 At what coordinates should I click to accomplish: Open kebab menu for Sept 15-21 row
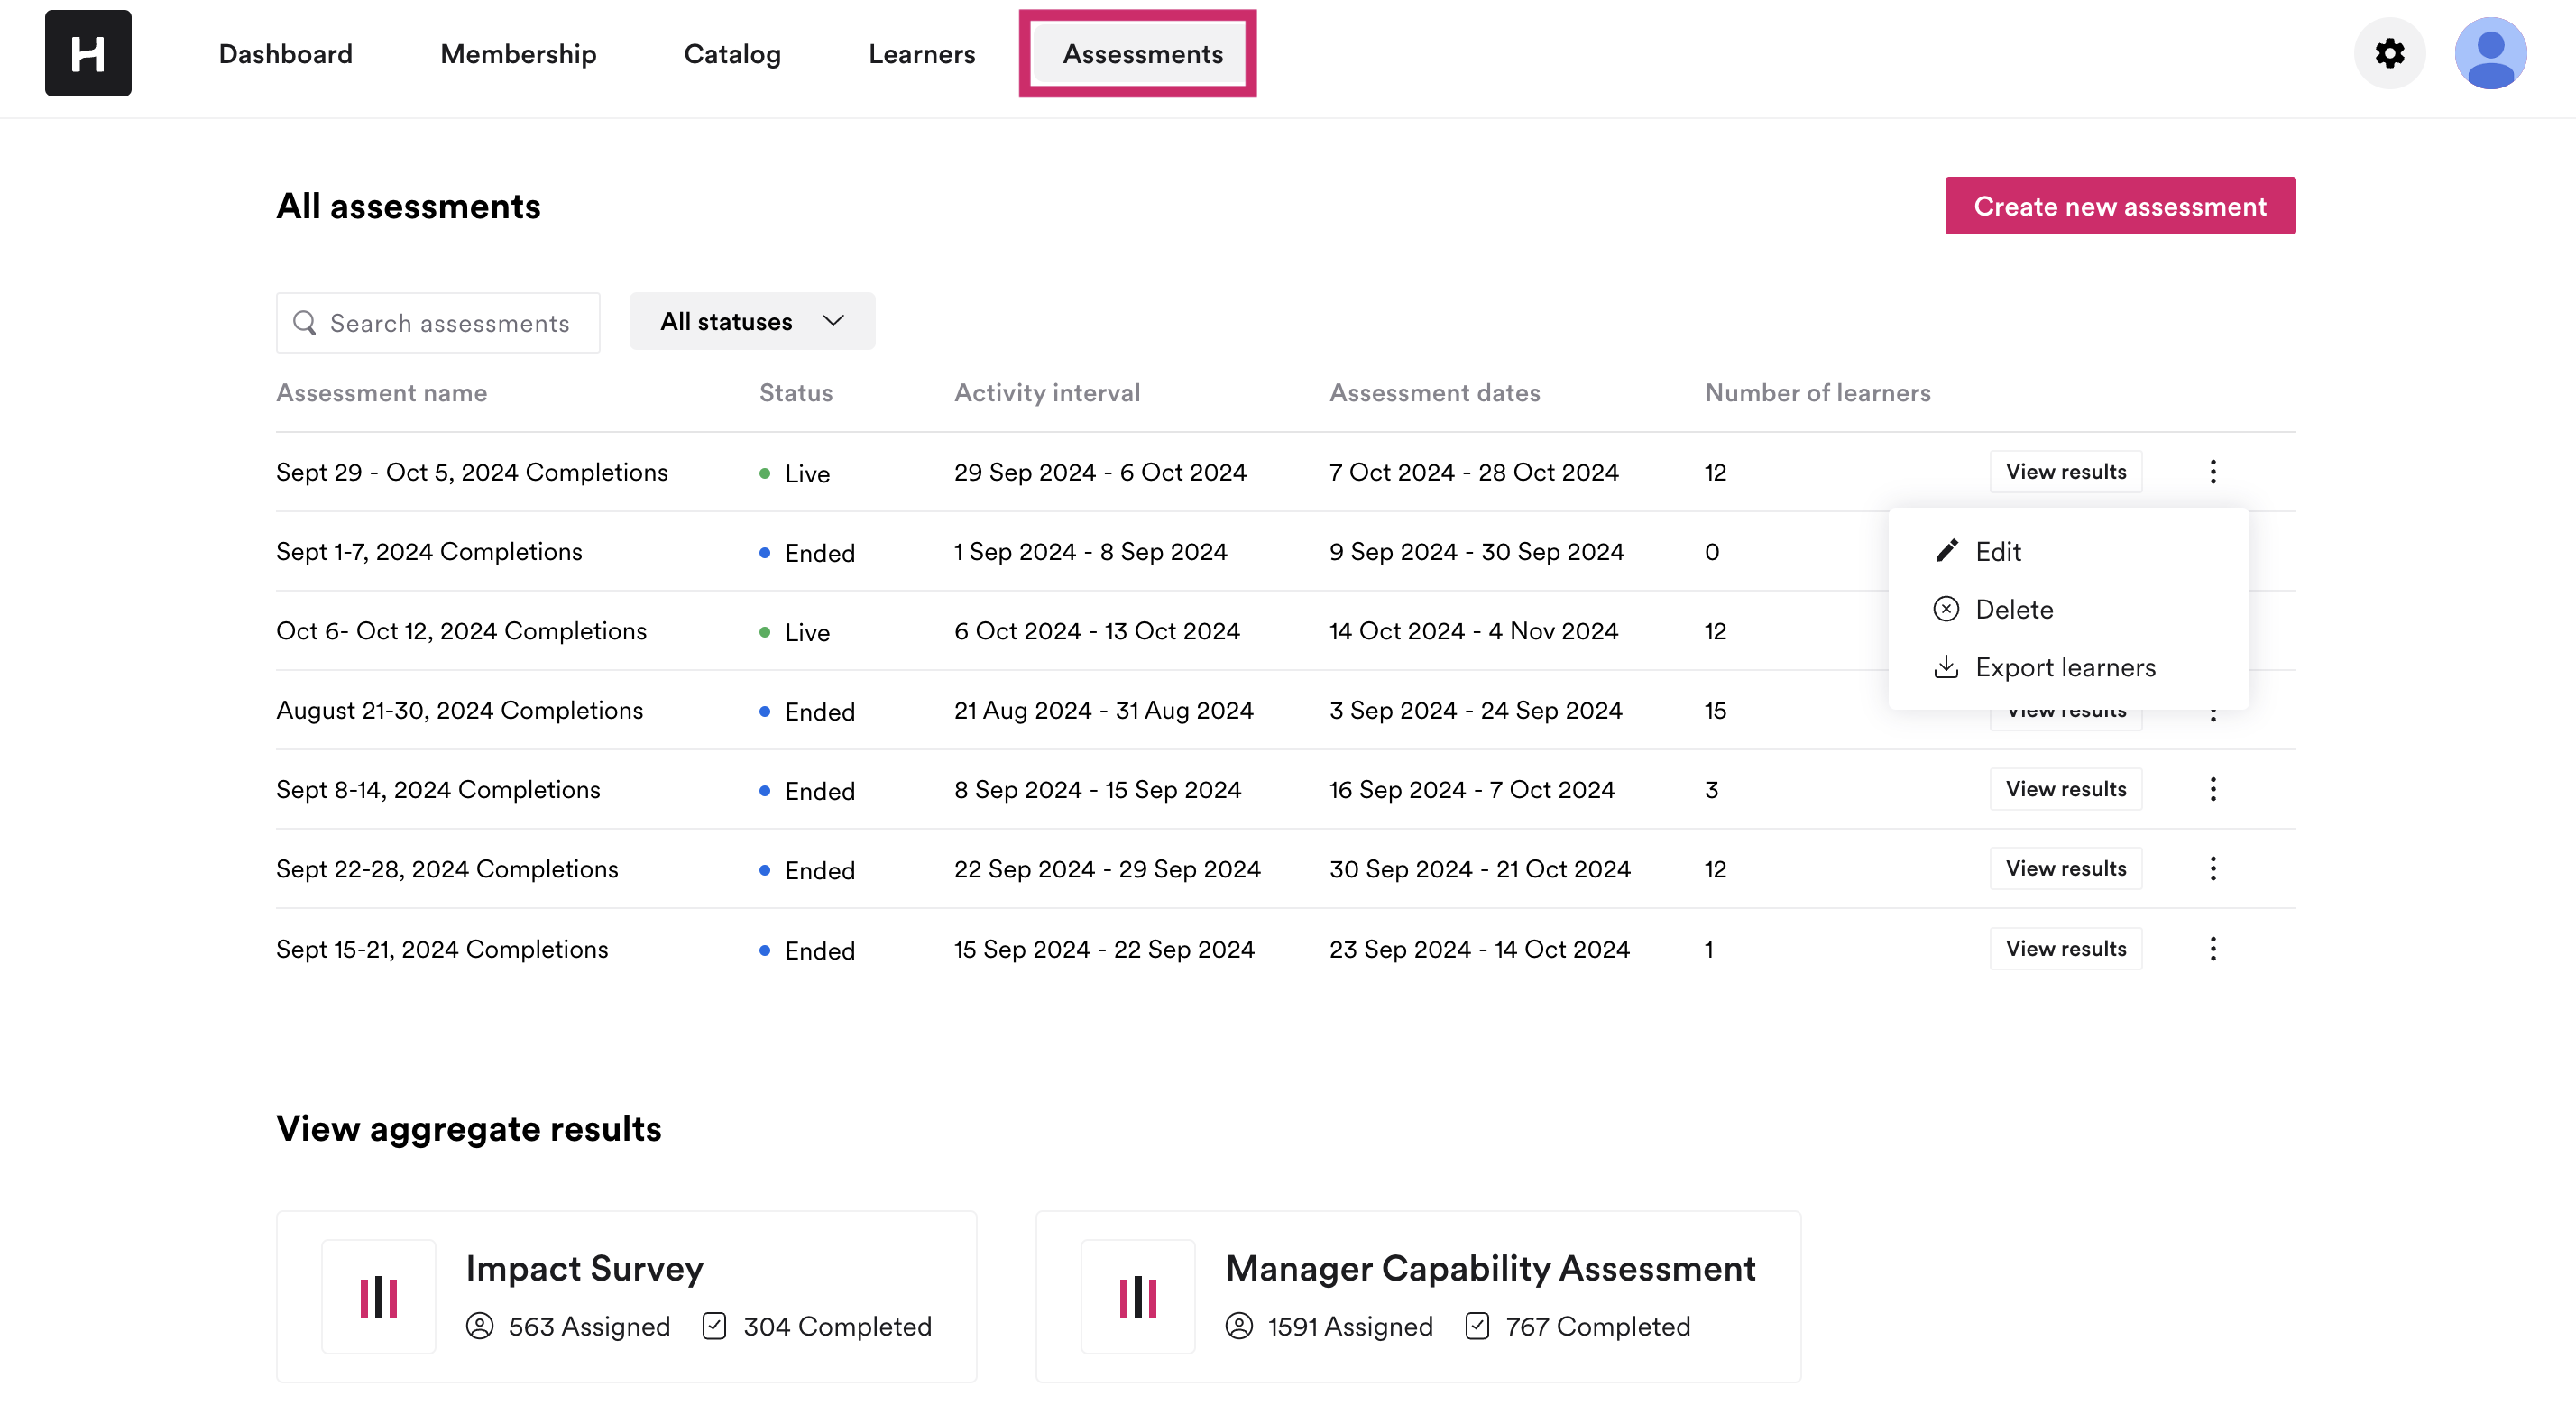tap(2212, 949)
